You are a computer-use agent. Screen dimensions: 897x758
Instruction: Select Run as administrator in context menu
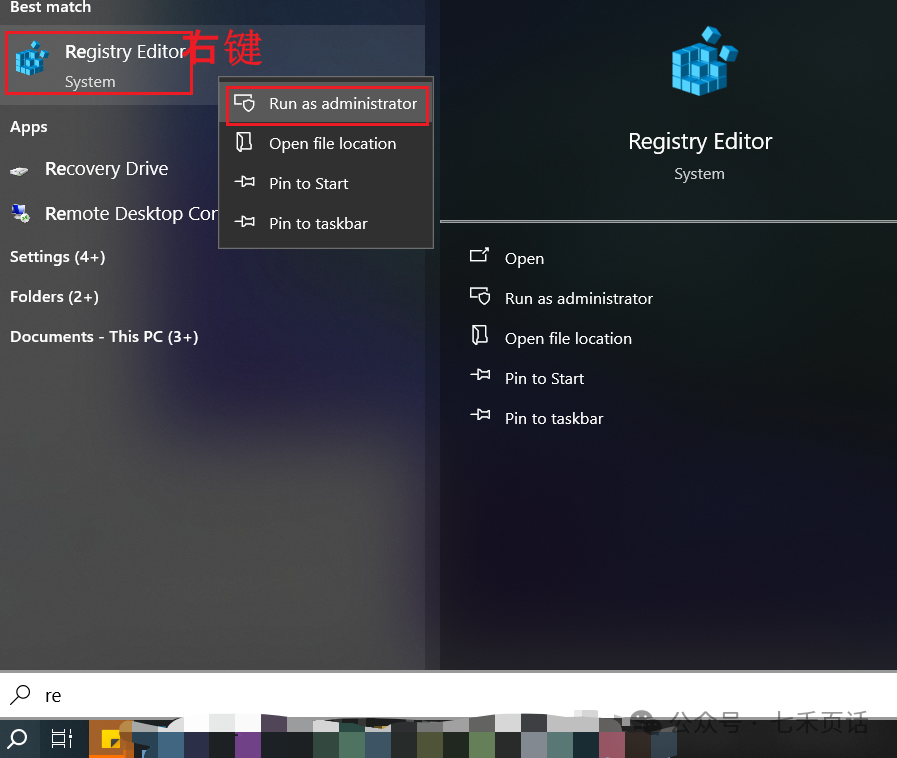point(326,104)
